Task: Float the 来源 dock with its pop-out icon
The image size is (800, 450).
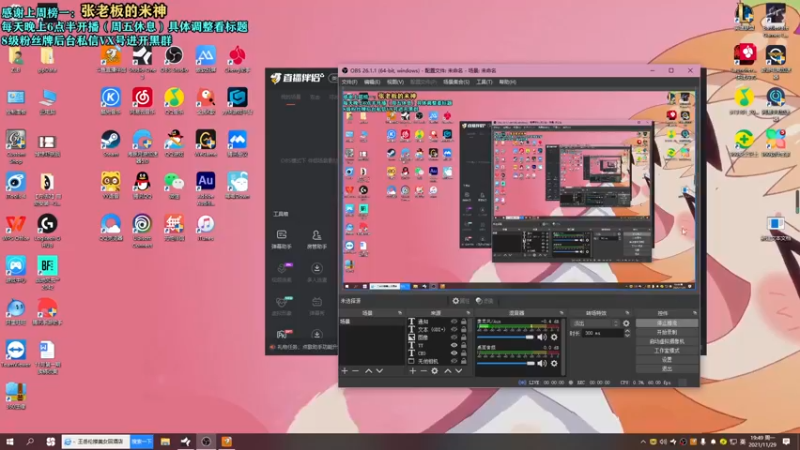Action: point(468,313)
